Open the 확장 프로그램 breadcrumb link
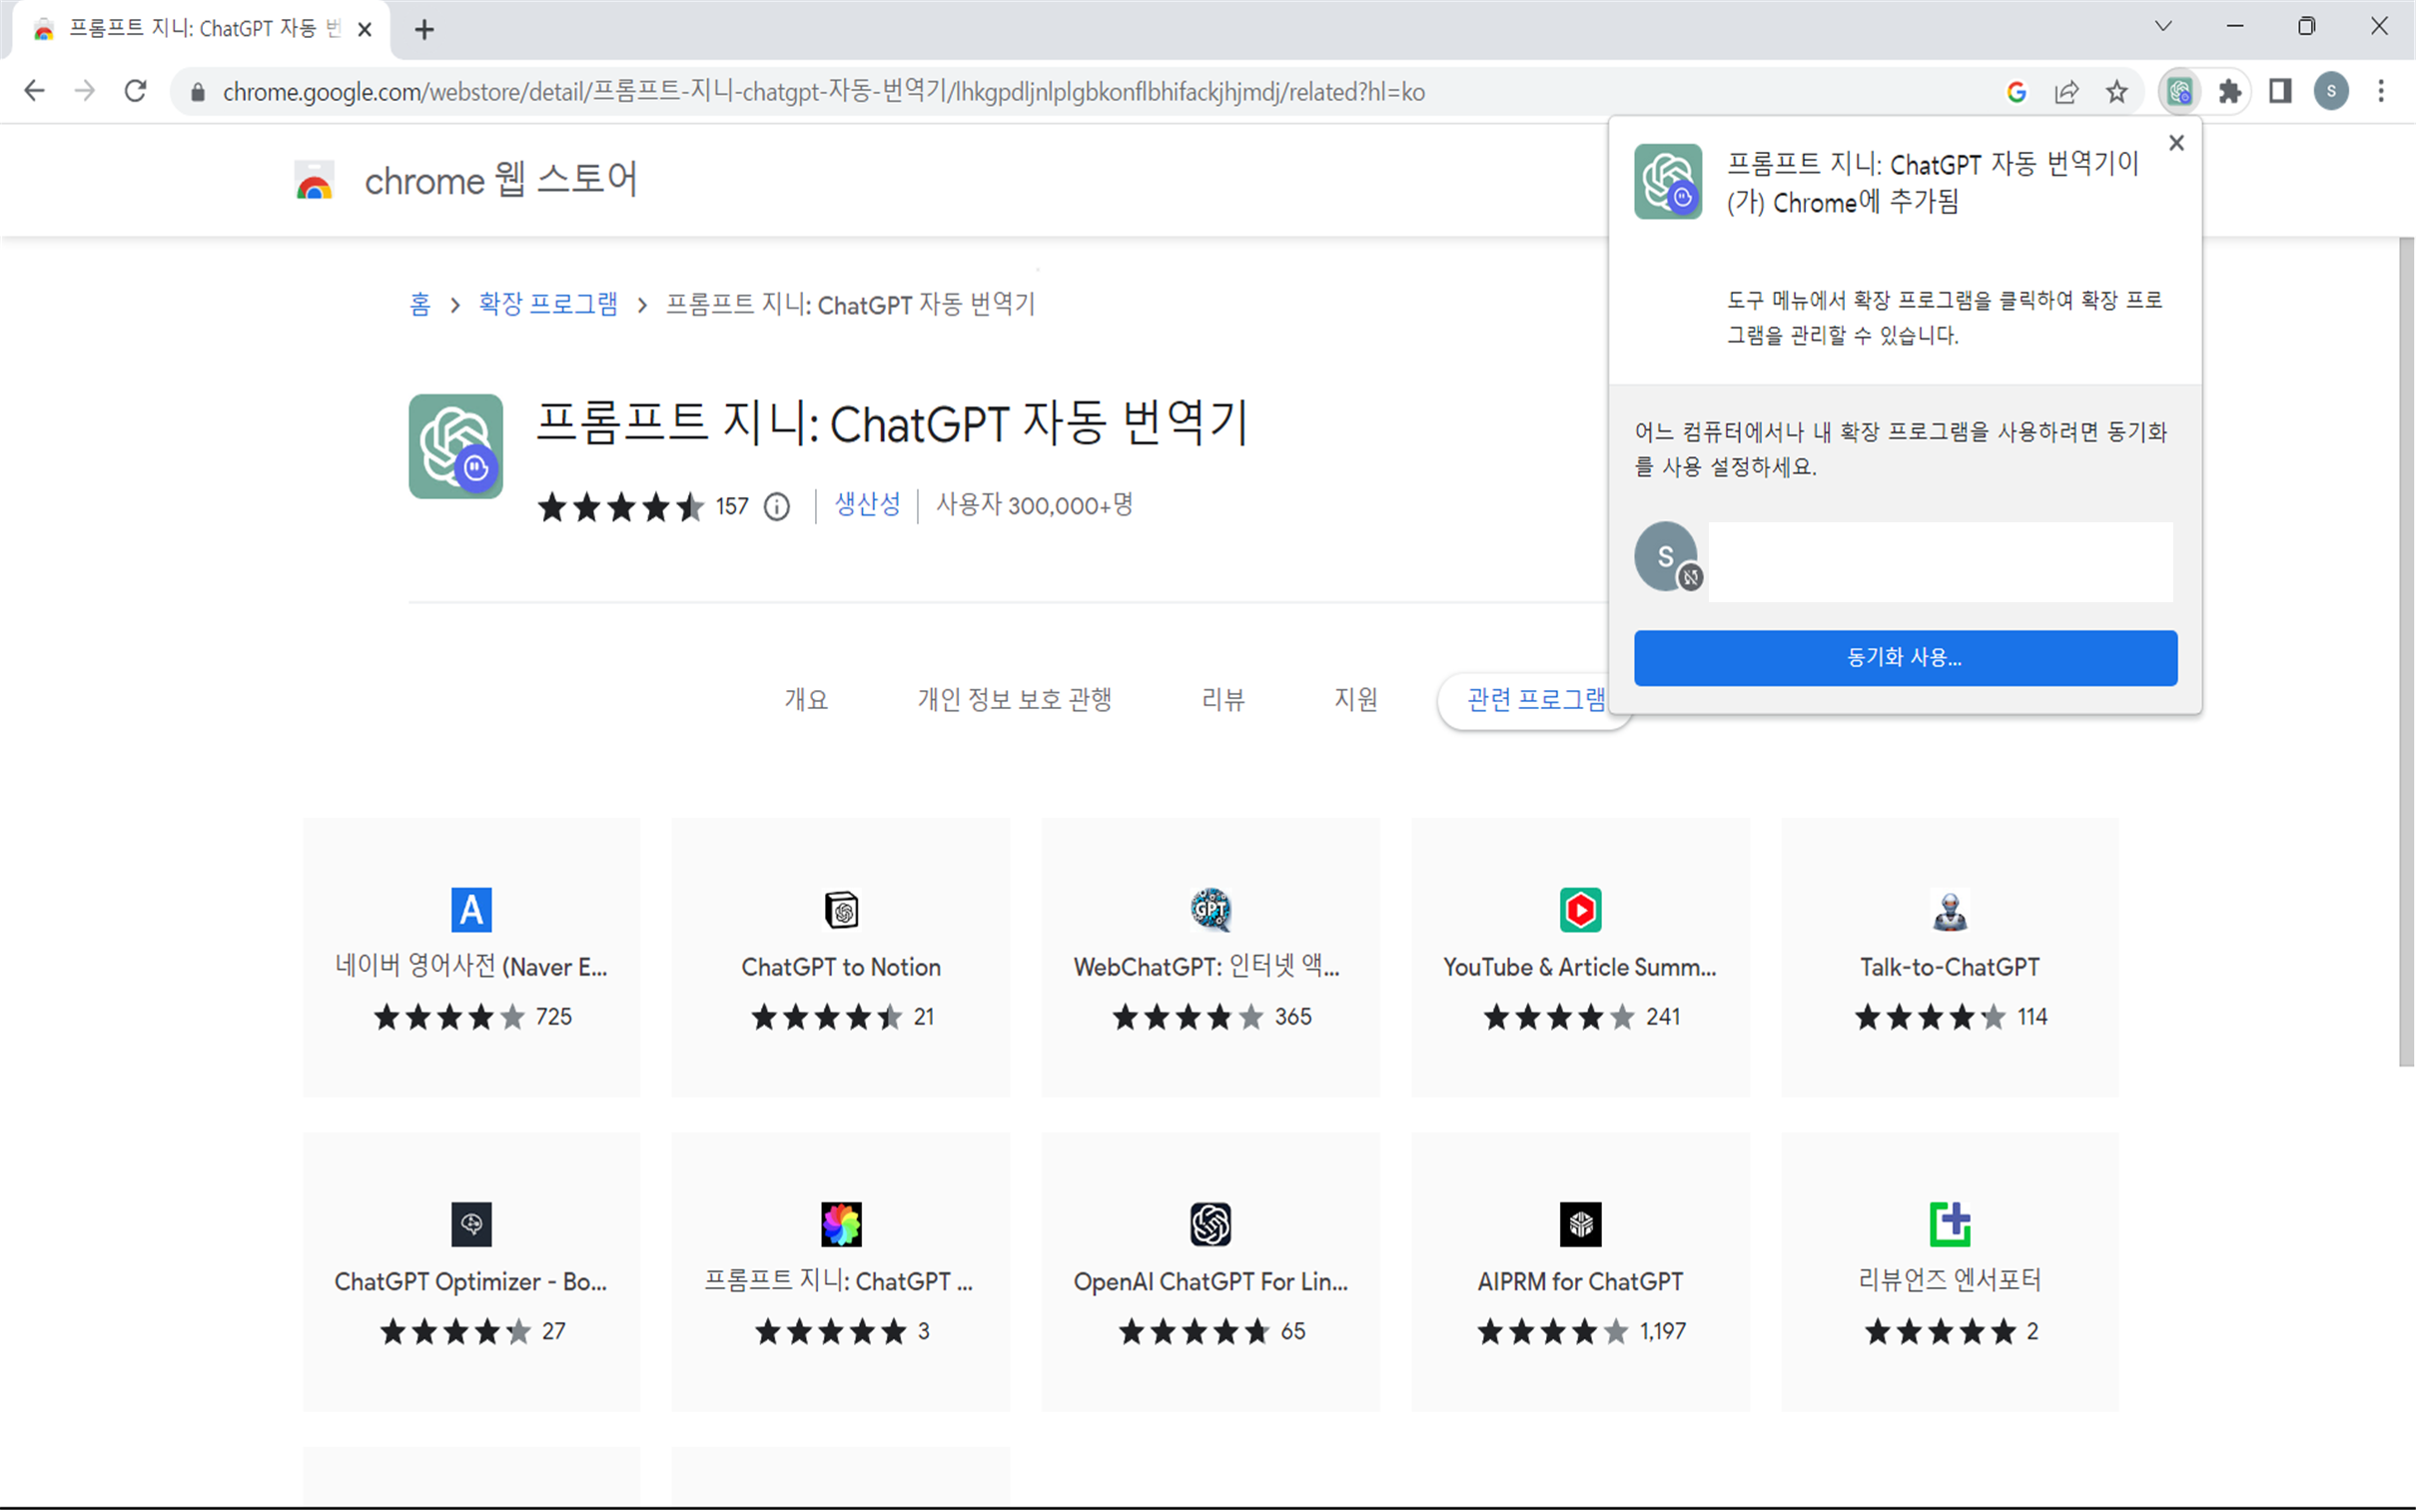The height and width of the screenshot is (1512, 2418). [548, 304]
